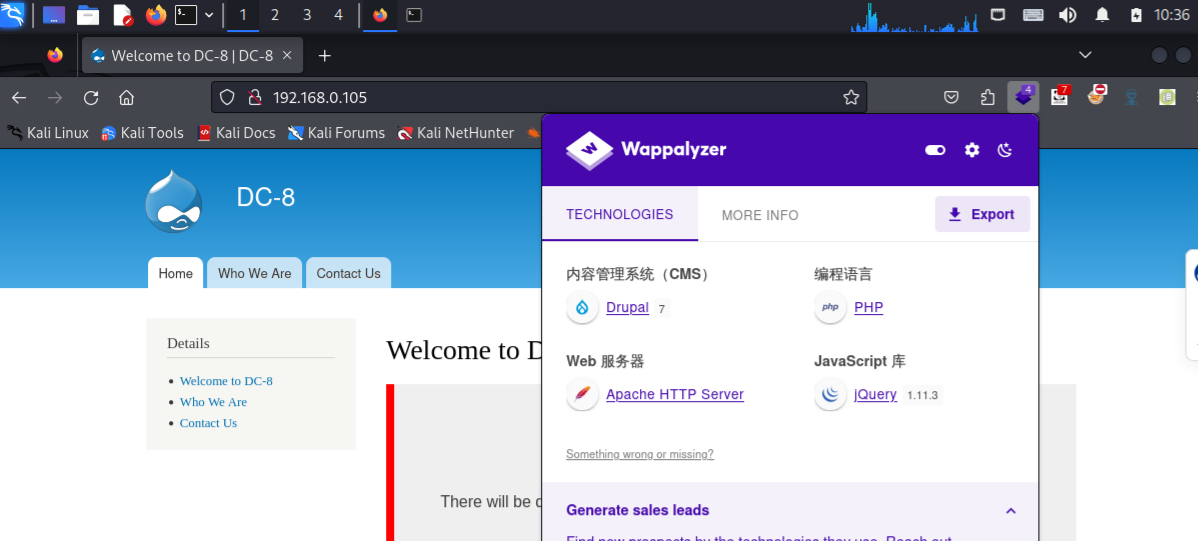Click Welcome to DC-8 in Details sidebar
The width and height of the screenshot is (1198, 541).
click(x=226, y=381)
